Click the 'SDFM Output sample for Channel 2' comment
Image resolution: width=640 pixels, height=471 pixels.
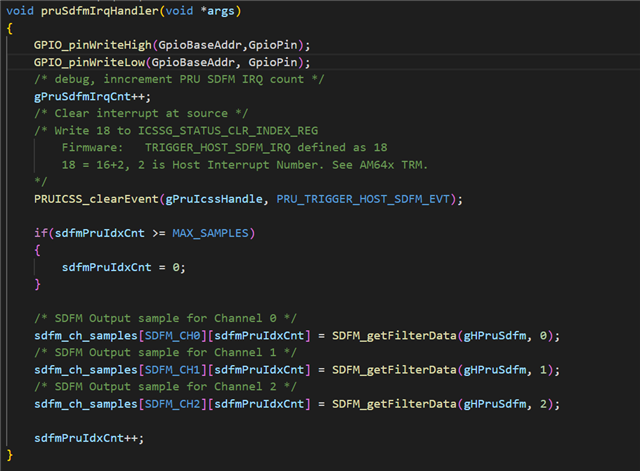click(x=165, y=387)
